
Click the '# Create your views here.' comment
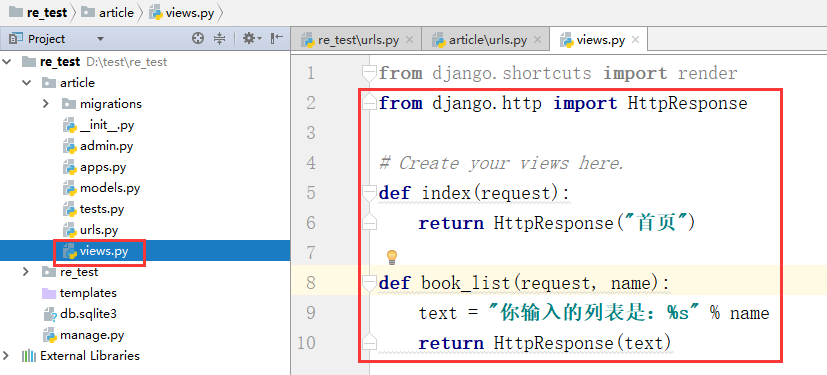[x=501, y=164]
